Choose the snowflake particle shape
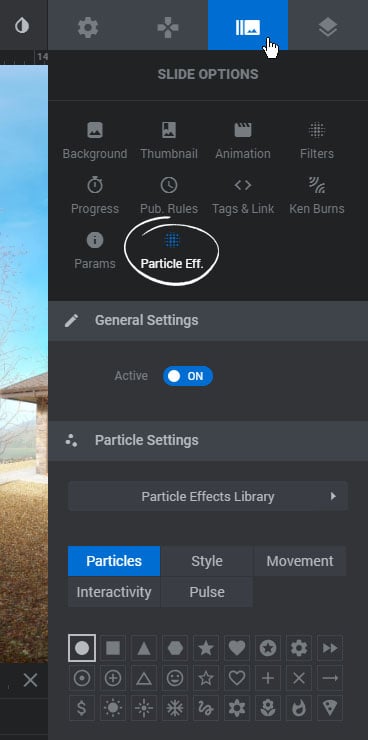This screenshot has height=740, width=368. coord(175,708)
